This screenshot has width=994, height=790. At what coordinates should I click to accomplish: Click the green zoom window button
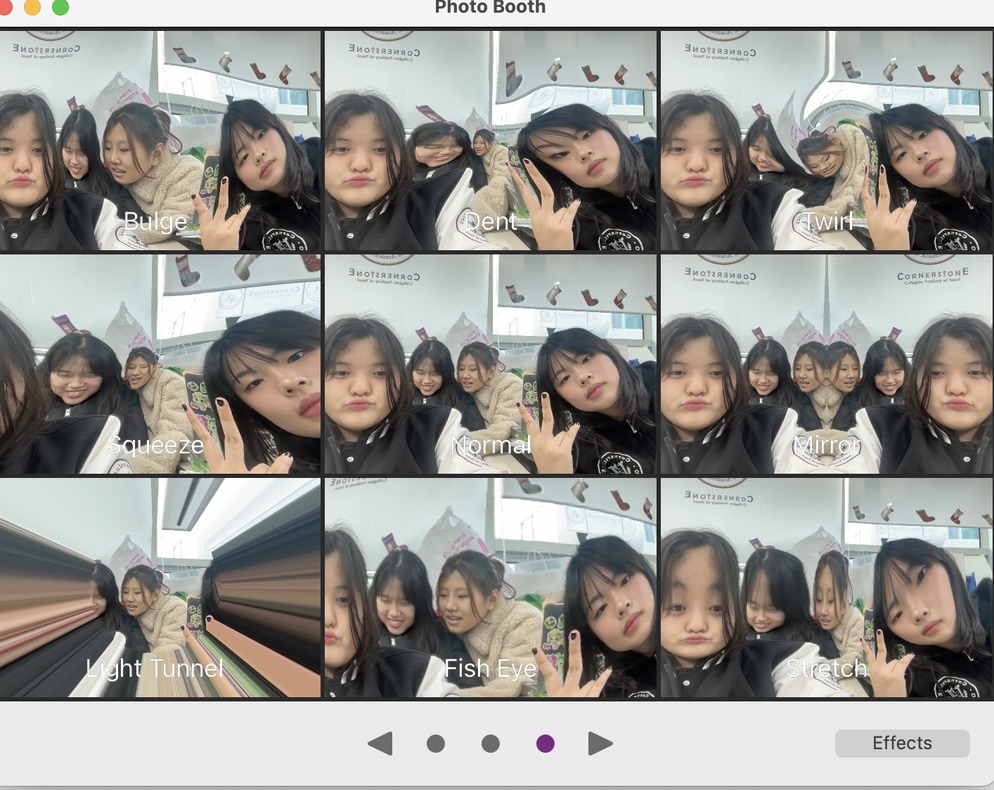[60, 7]
